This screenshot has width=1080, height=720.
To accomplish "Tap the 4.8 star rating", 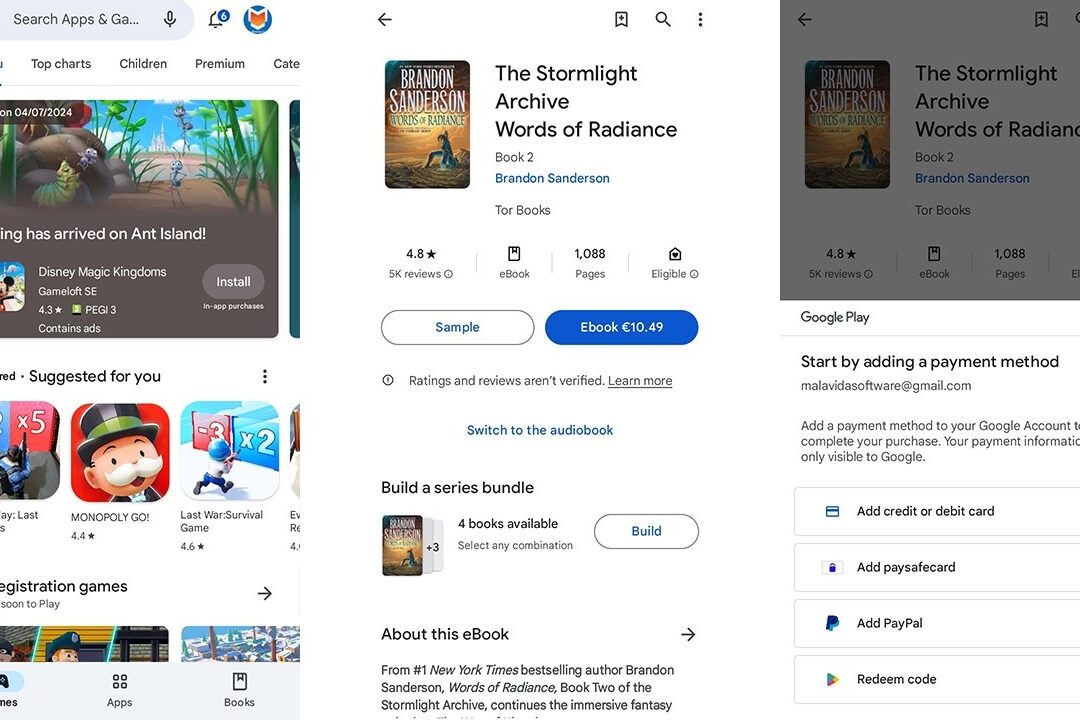I will point(421,254).
